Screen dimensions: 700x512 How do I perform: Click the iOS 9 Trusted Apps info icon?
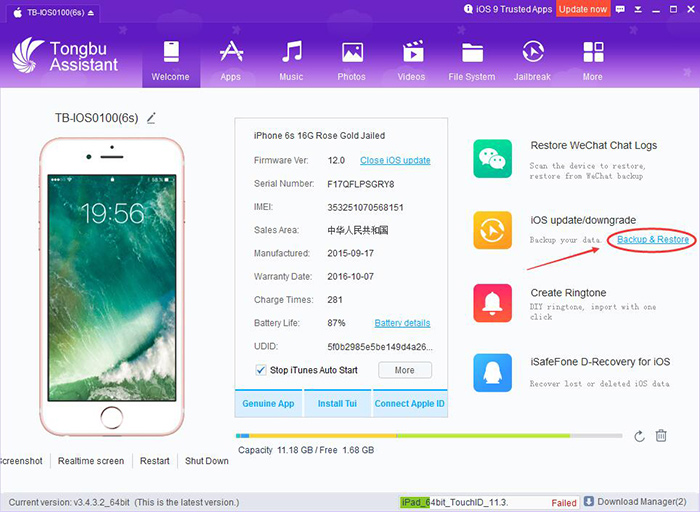coord(468,9)
